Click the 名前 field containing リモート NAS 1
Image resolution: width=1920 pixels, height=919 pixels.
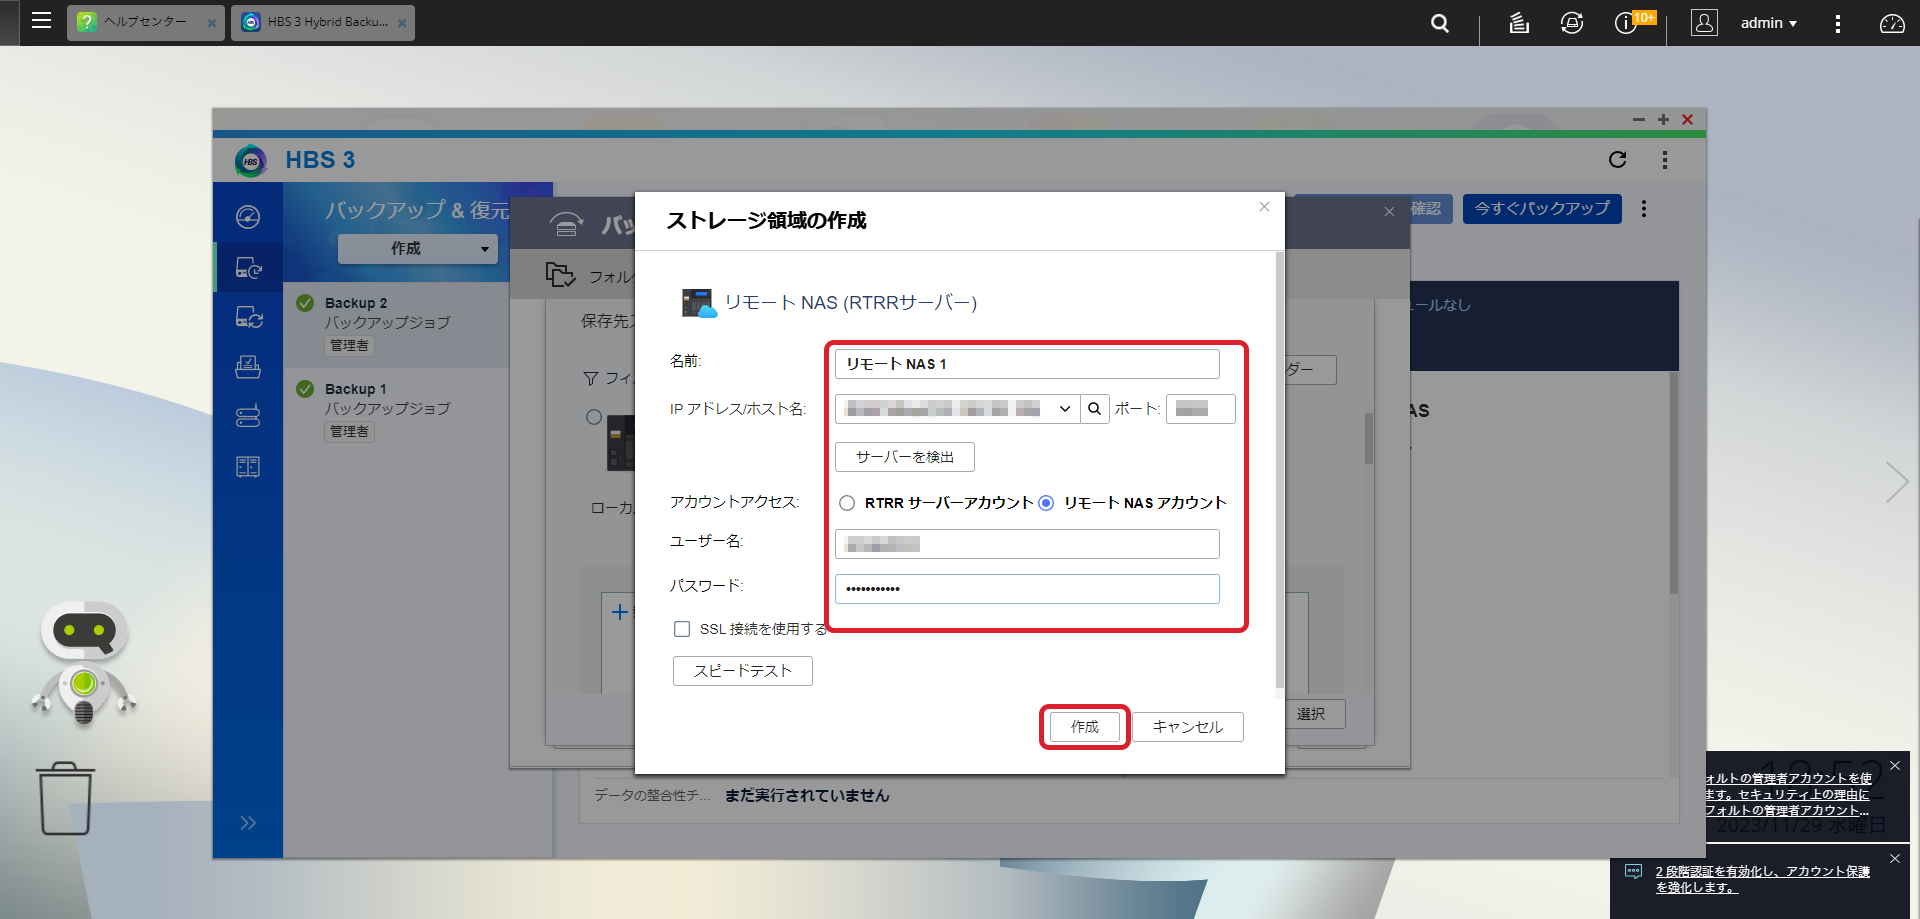click(x=1027, y=364)
